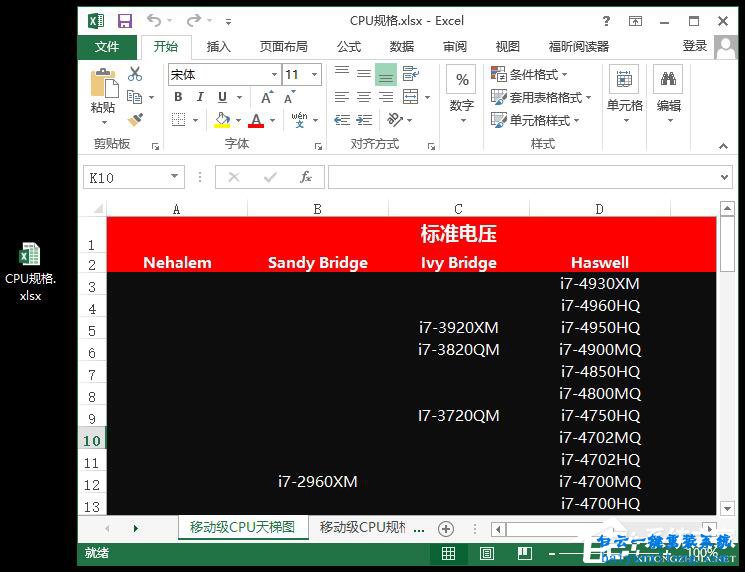Open Cell Styles (单元格样式) menu

pos(535,120)
